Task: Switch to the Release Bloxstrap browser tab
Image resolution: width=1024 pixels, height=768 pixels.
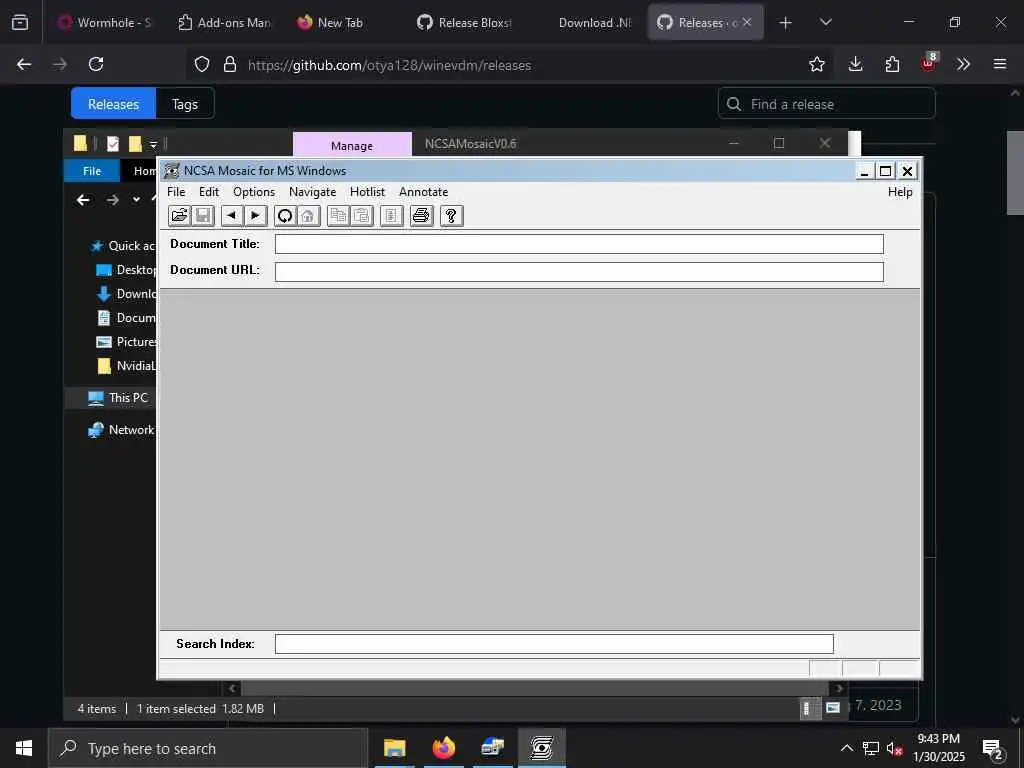Action: (x=465, y=23)
